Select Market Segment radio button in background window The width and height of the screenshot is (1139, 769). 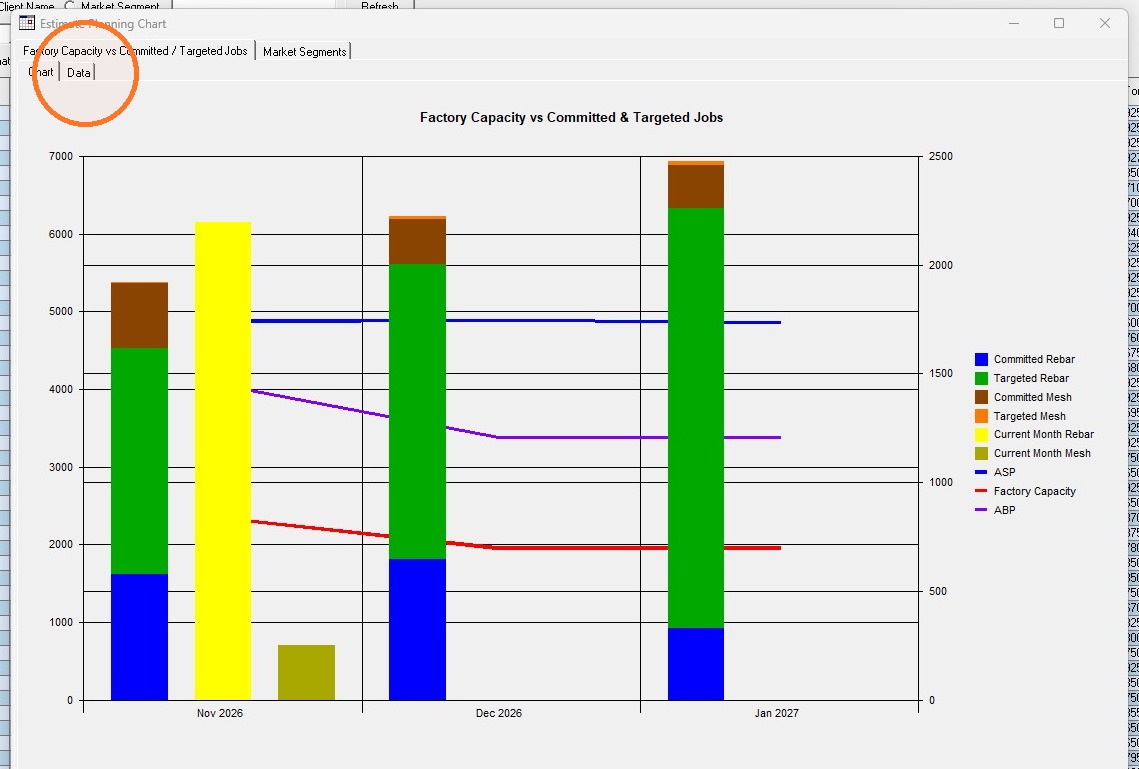(70, 6)
